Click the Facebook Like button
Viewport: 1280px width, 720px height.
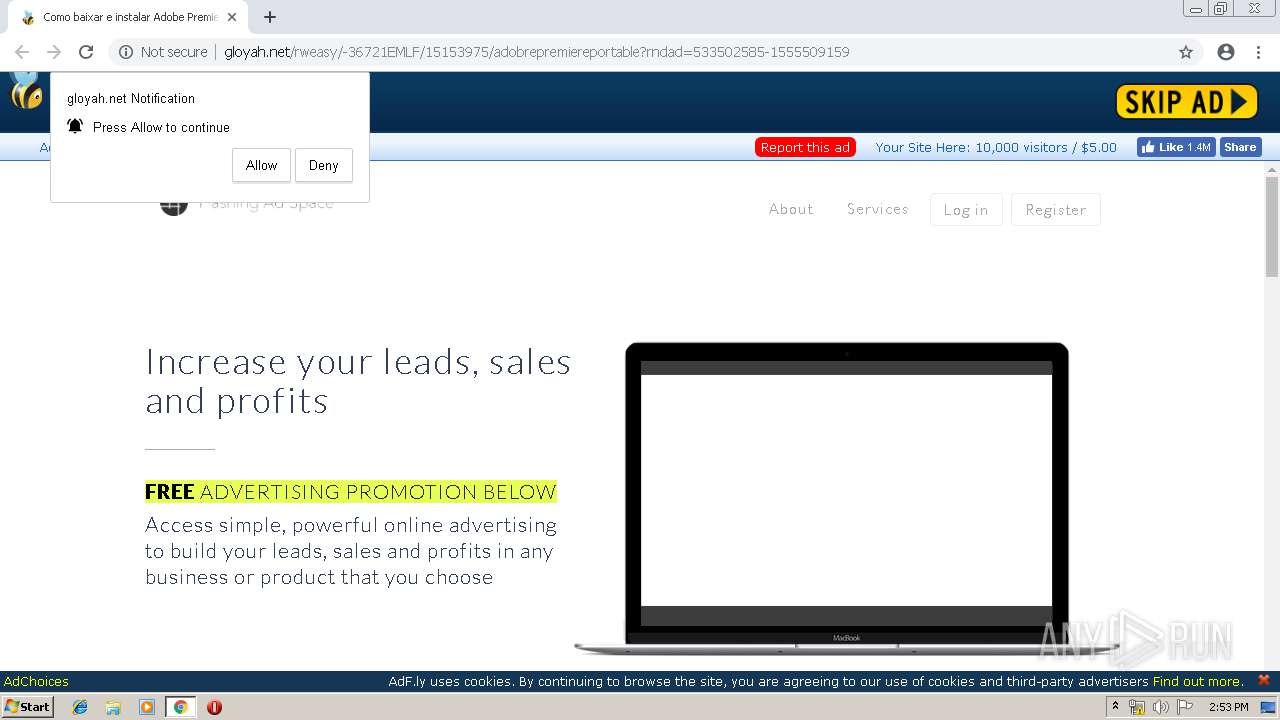pyautogui.click(x=1175, y=147)
